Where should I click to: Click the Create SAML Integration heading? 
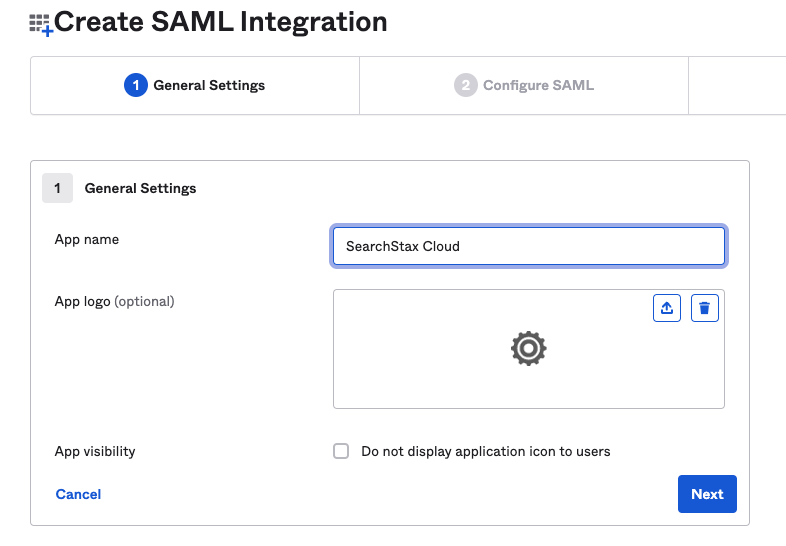221,23
